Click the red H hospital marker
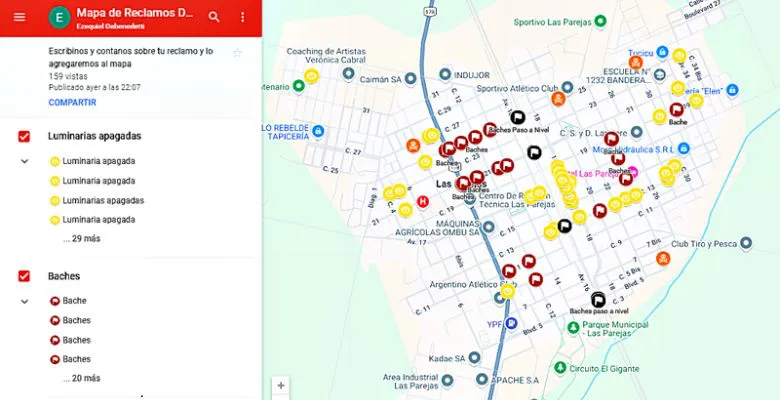Viewport: 780px width, 400px height. click(x=423, y=201)
